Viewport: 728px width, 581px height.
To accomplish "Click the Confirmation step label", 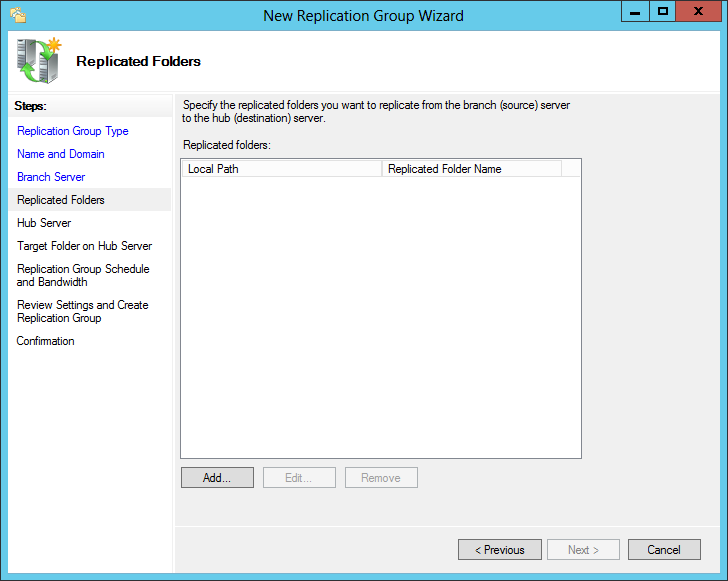I will (46, 341).
